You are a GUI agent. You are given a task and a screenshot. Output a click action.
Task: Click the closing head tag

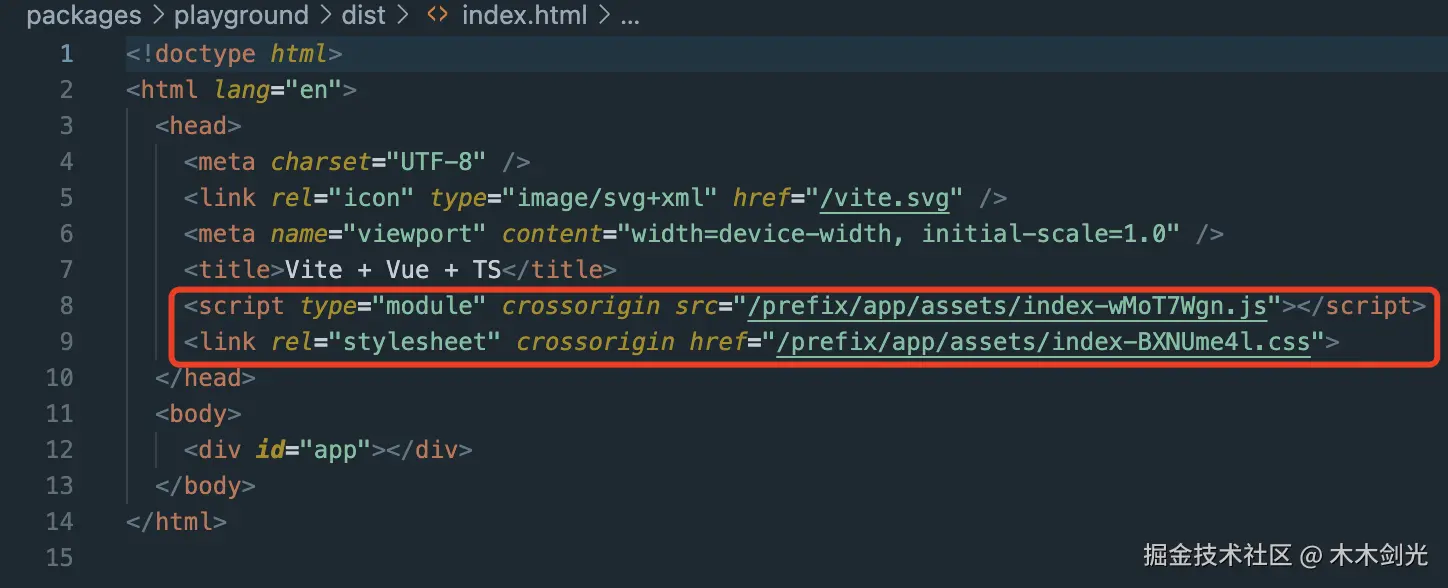click(205, 378)
